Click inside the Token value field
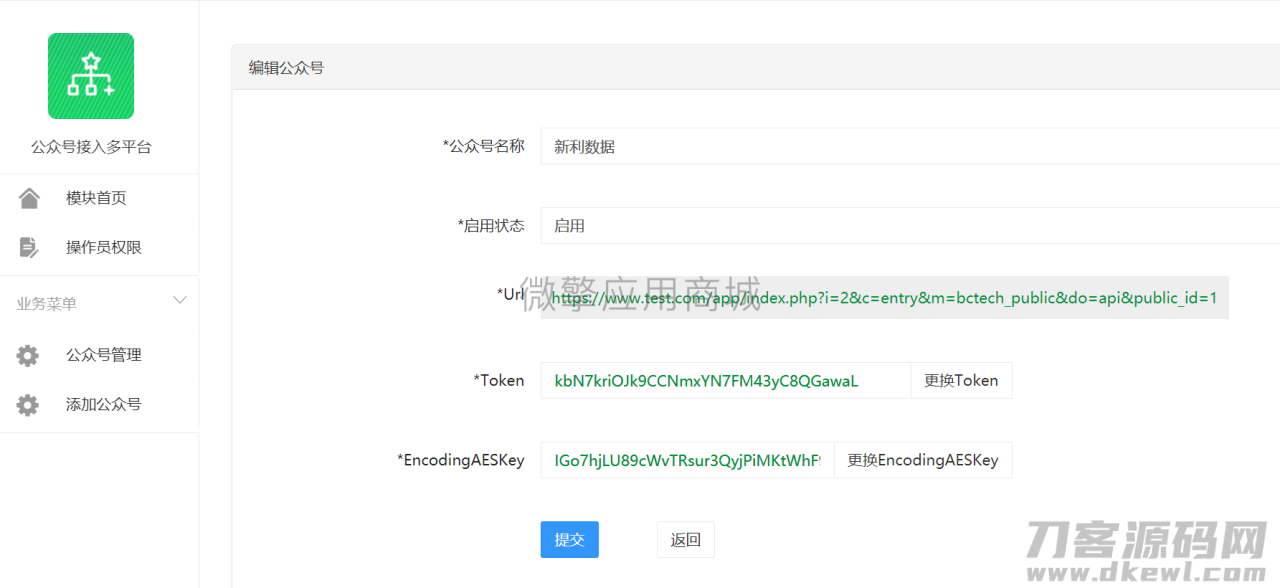 (x=725, y=381)
